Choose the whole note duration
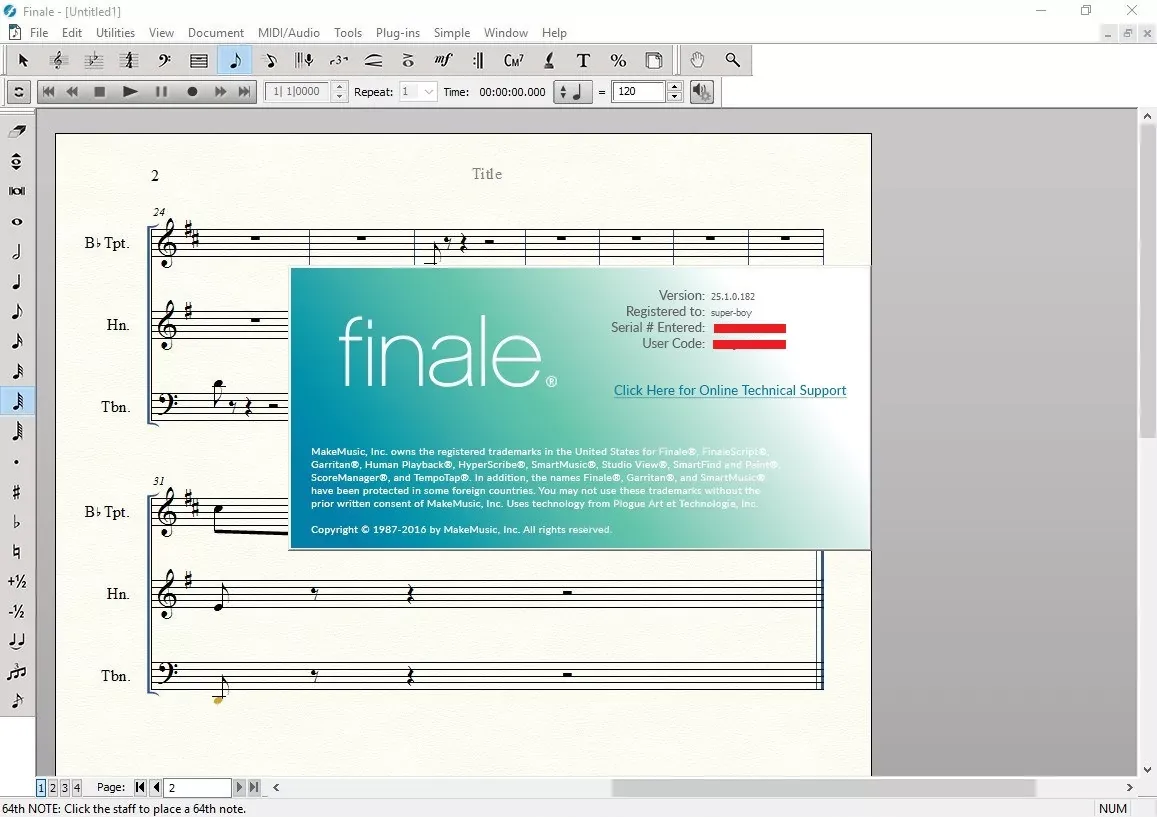This screenshot has width=1157, height=817. pos(17,221)
